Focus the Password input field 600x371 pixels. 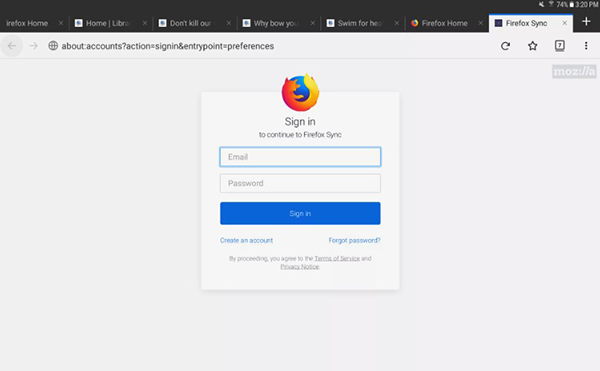click(x=300, y=183)
